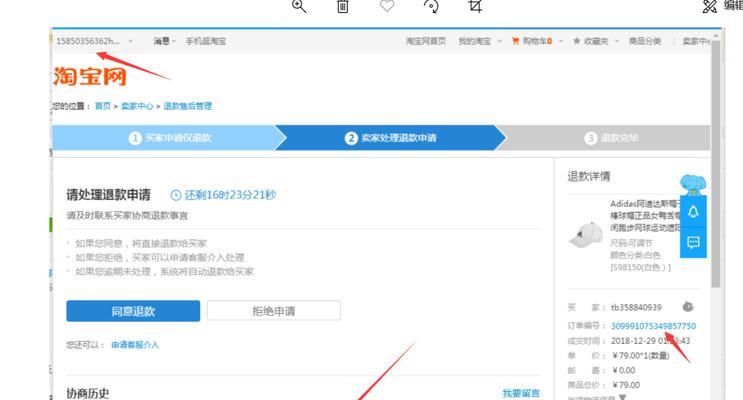The image size is (743, 400).
Task: Click the cap product thumbnail
Action: (586, 234)
